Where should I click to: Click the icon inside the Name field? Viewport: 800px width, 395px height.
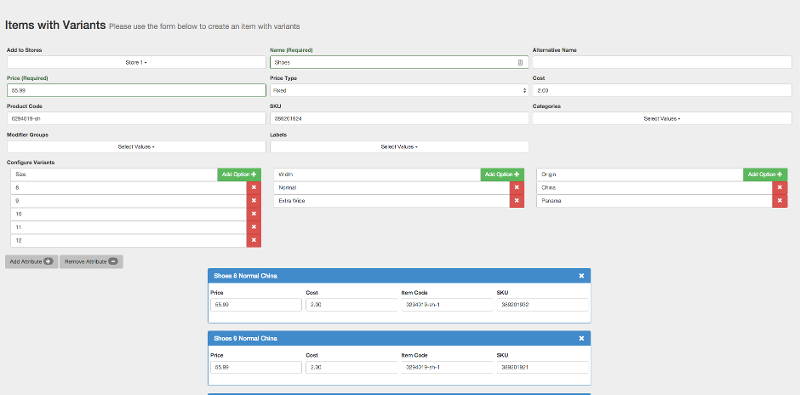[x=520, y=62]
